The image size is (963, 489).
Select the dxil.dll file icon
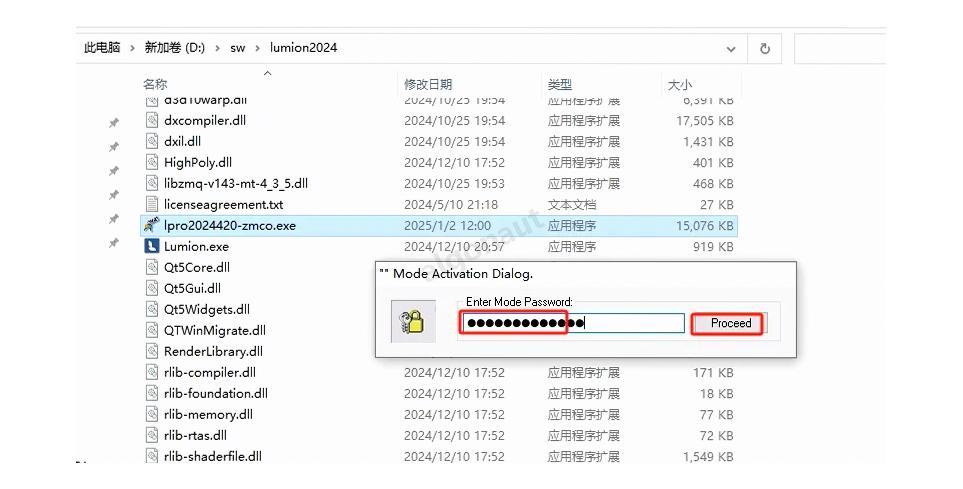coord(152,141)
